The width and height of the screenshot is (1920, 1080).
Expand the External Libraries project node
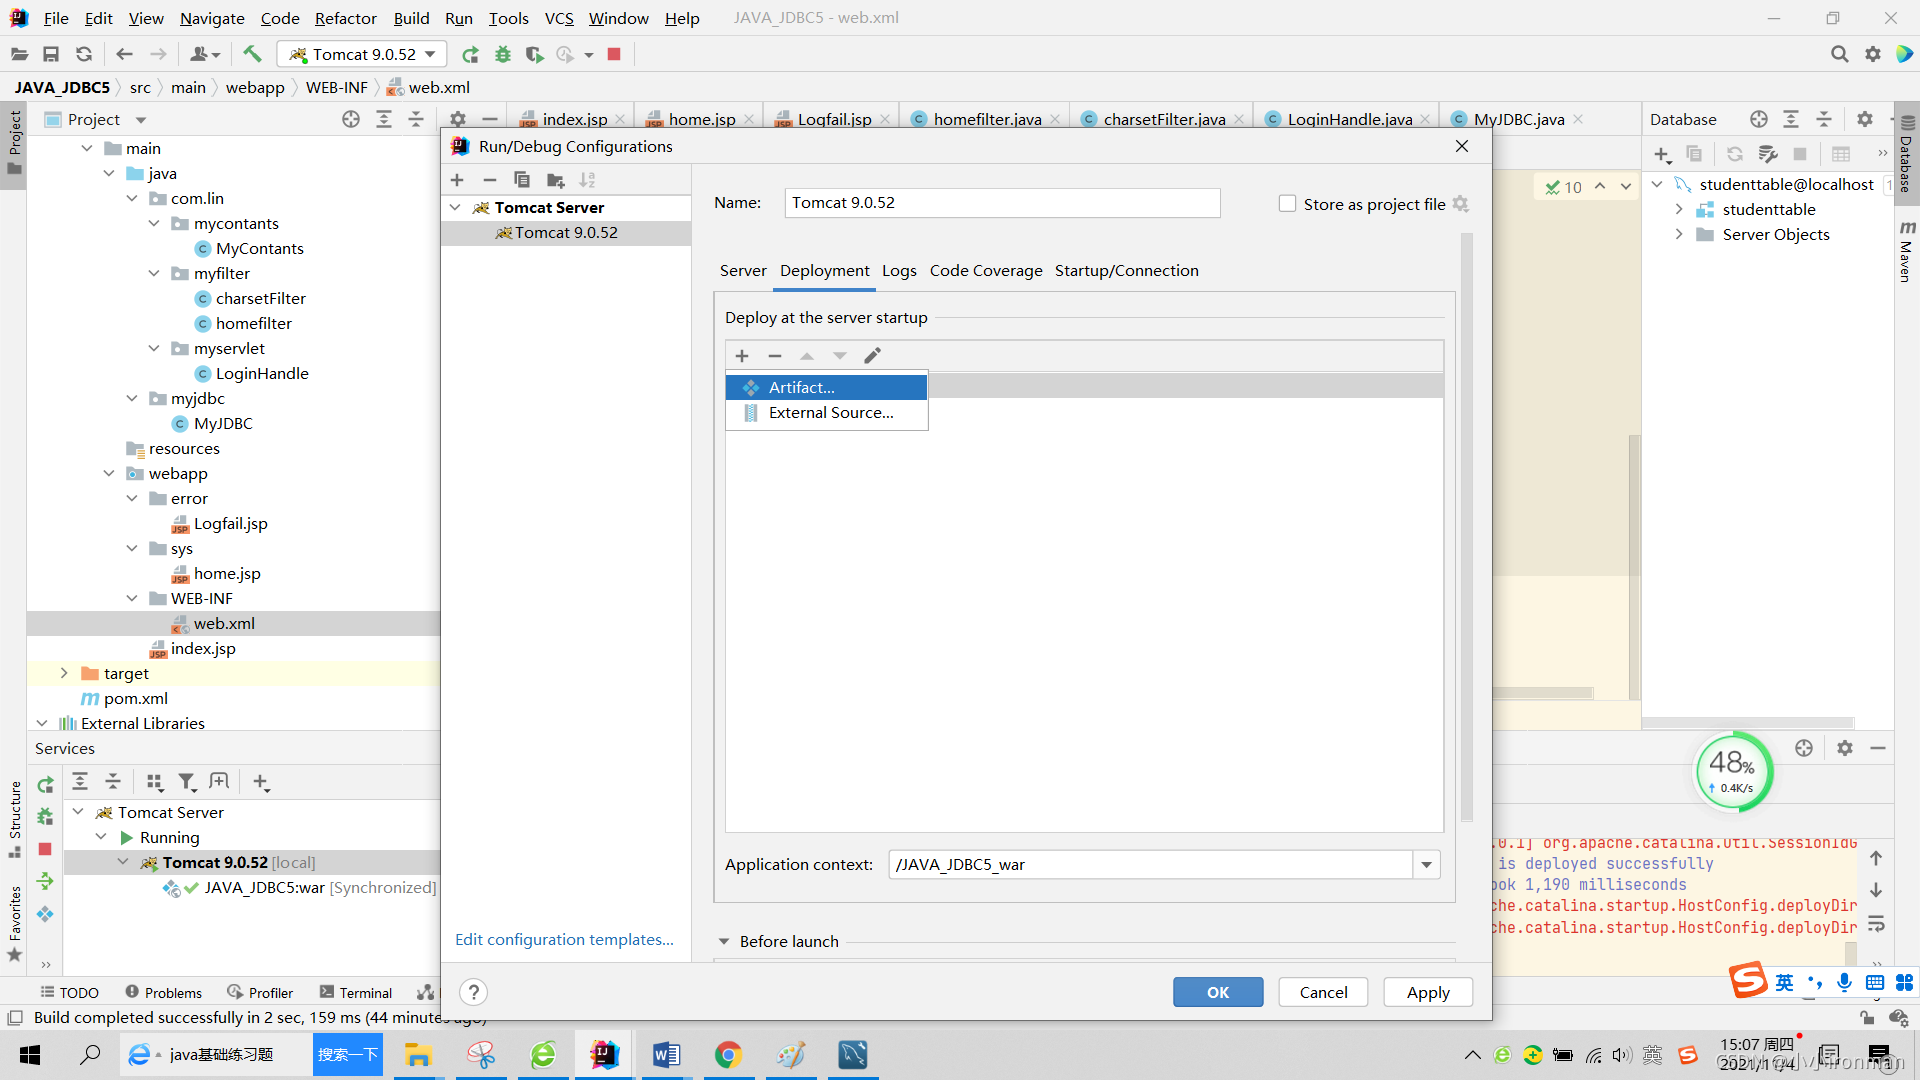(x=46, y=723)
